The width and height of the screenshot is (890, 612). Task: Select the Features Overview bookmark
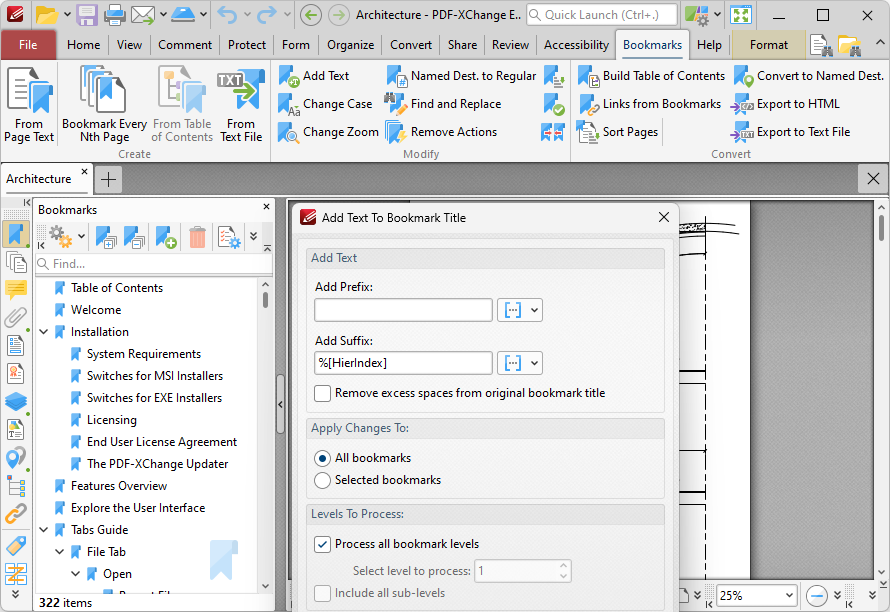pyautogui.click(x=119, y=486)
